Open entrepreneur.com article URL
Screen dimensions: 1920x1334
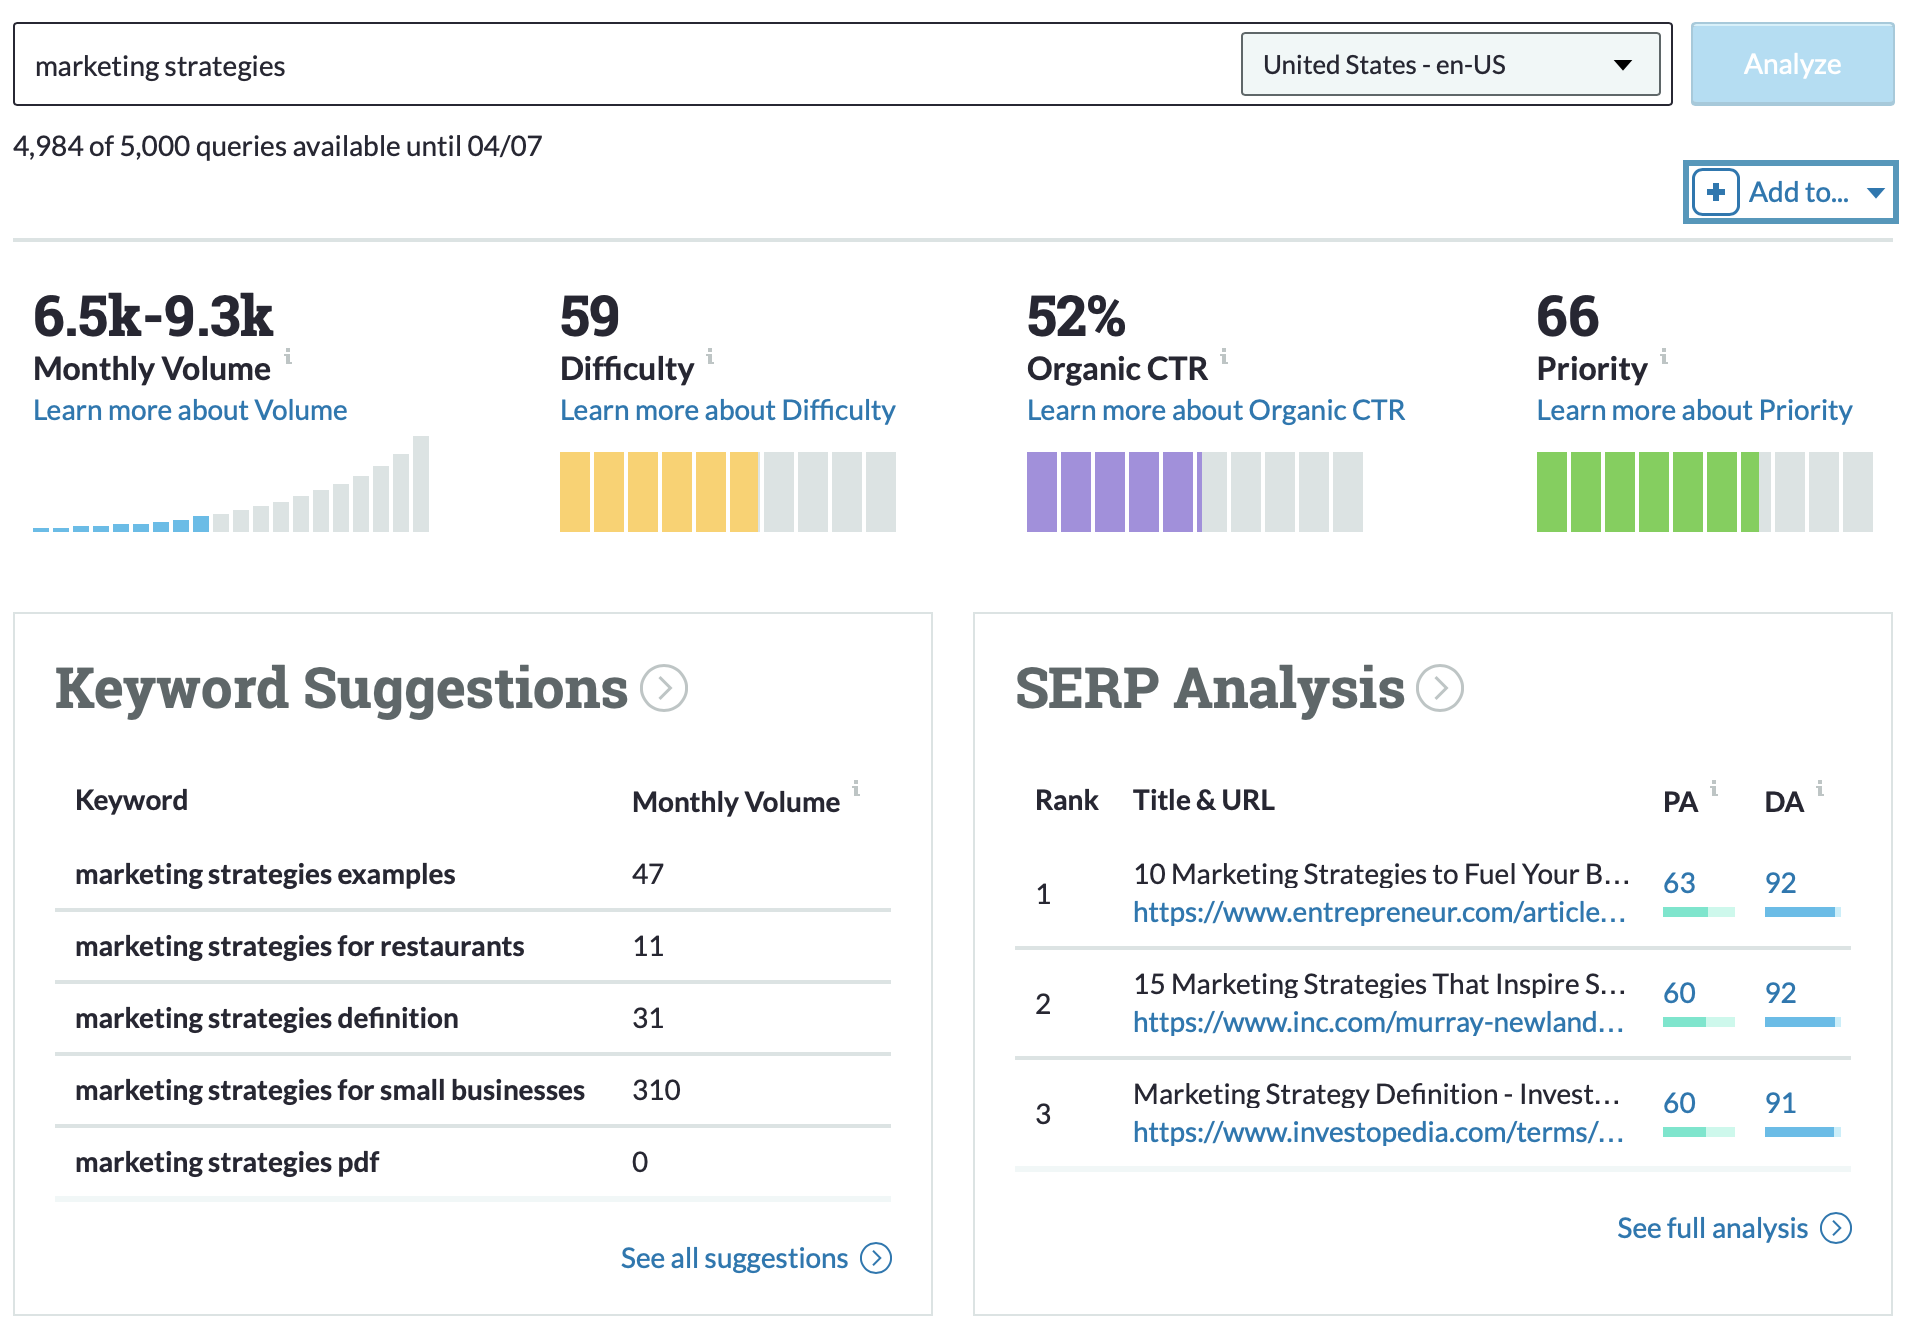[x=1378, y=912]
